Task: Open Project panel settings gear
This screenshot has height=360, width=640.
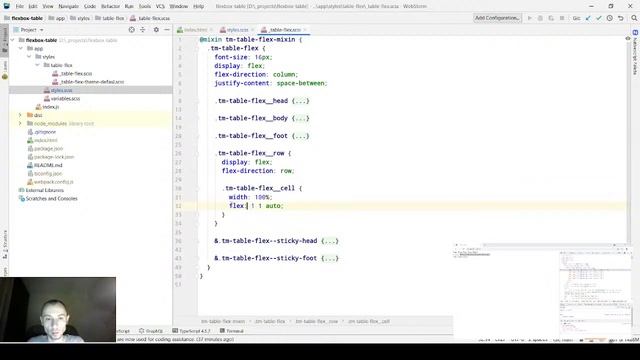Action: pyautogui.click(x=156, y=30)
